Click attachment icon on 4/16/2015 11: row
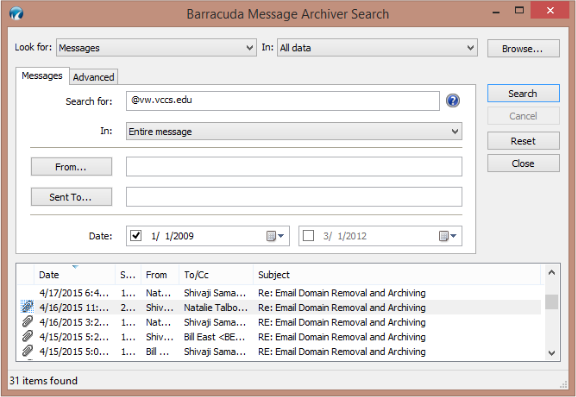This screenshot has width=576, height=397. tap(27, 307)
